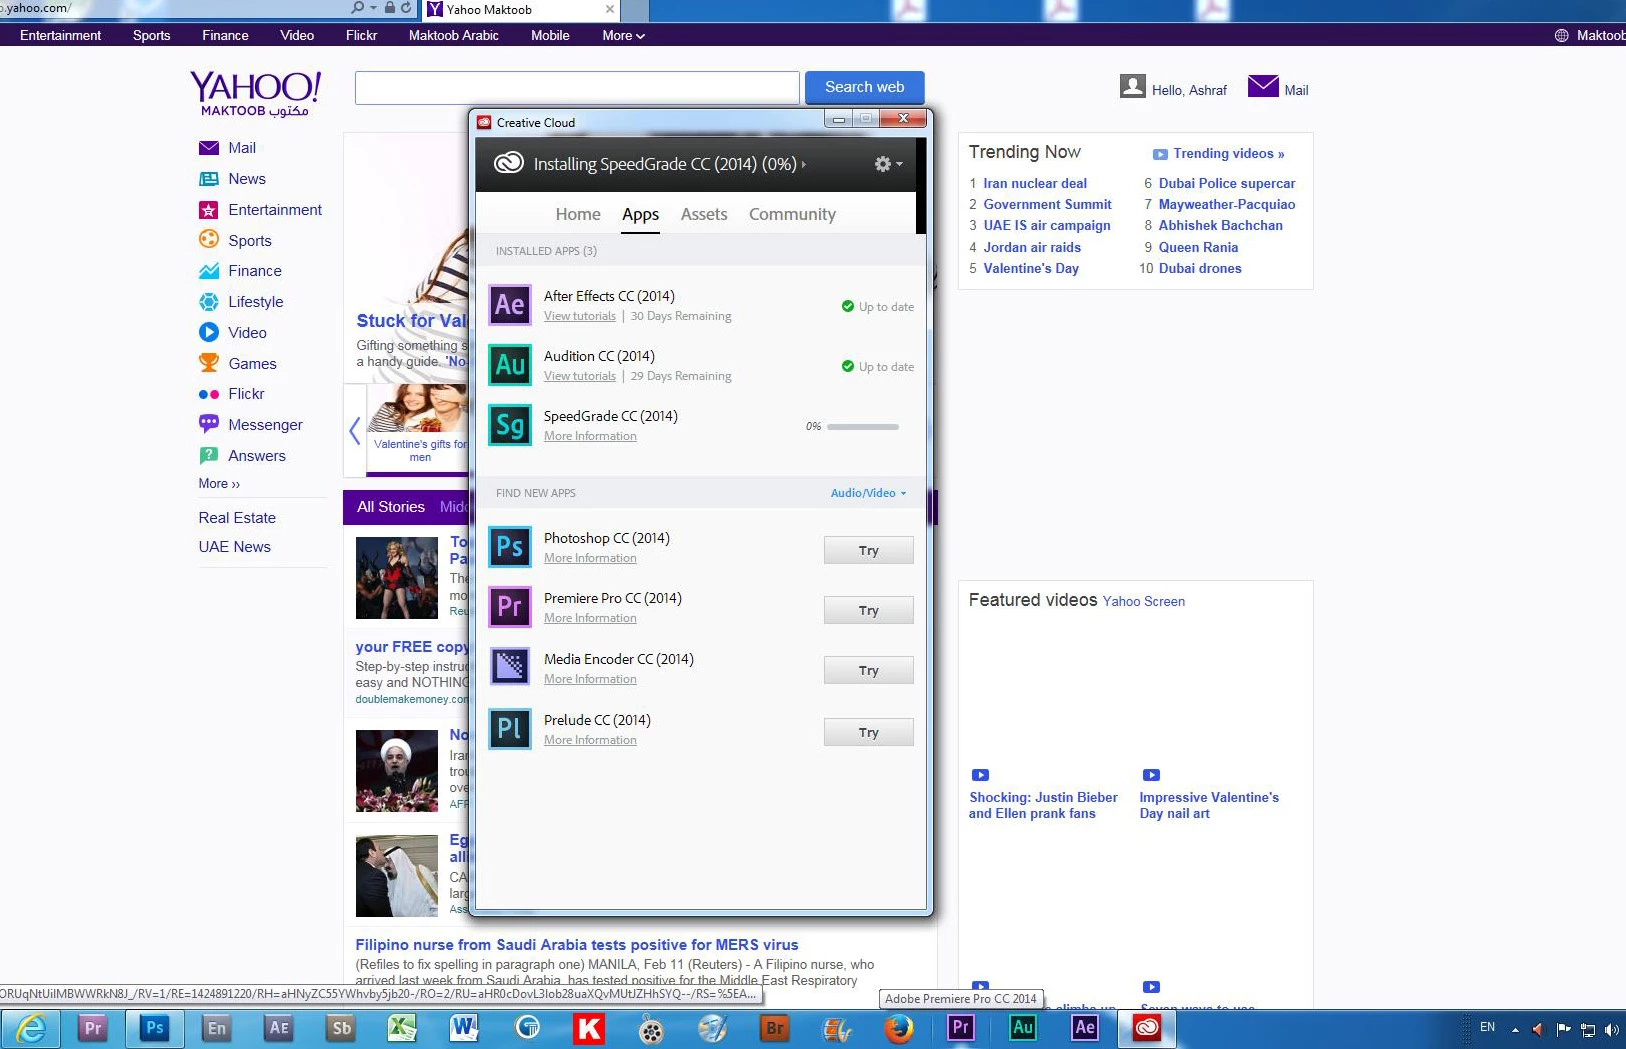Screen dimensions: 1626x1049
Task: Click Try button for Photoshop CC
Action: pos(868,550)
